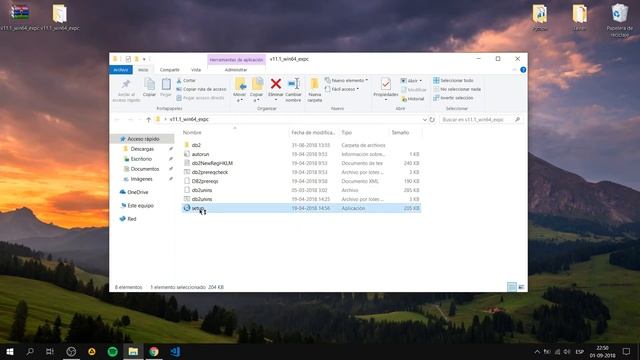Switch to large icons view in the status bar
The width and height of the screenshot is (640, 360).
click(521, 287)
